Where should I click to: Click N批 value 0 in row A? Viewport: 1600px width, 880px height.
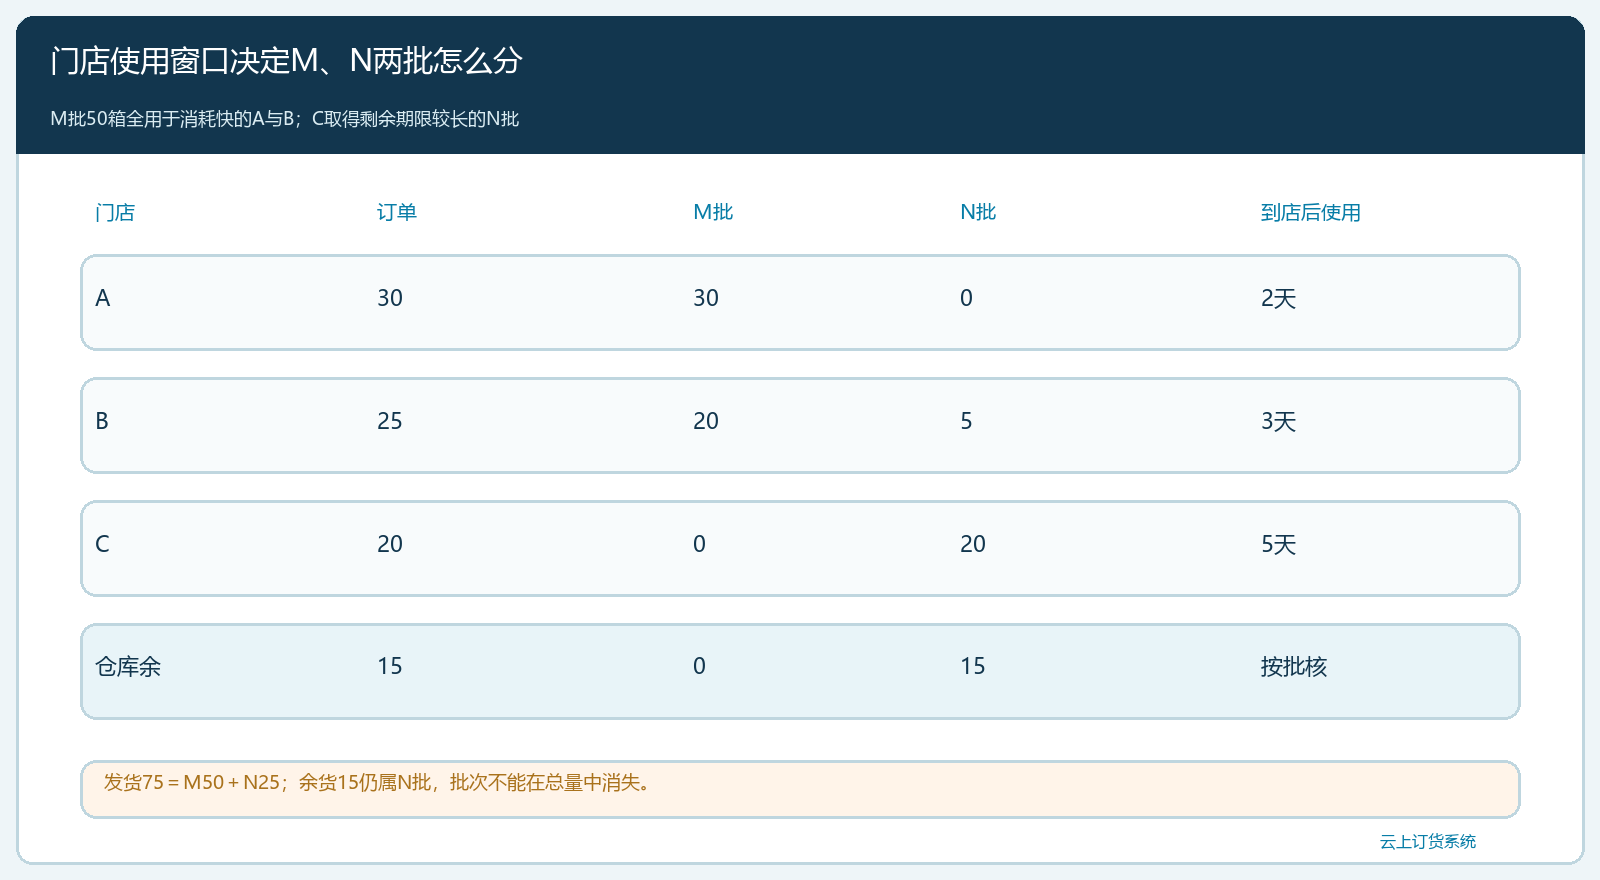tap(966, 298)
